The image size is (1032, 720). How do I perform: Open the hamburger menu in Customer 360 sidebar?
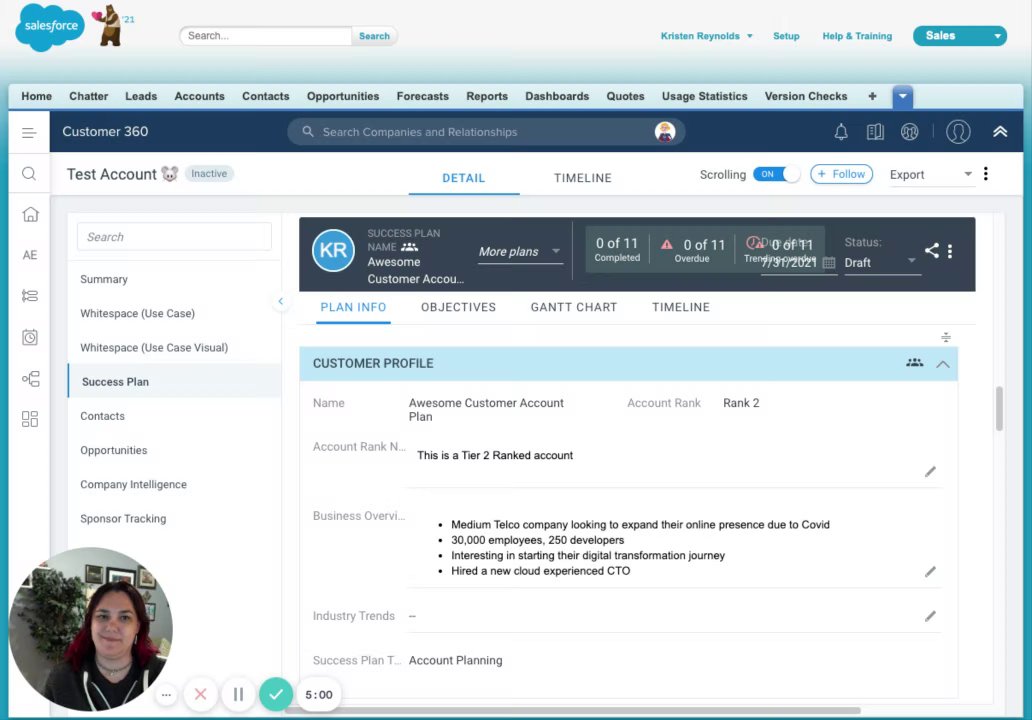pyautogui.click(x=29, y=133)
